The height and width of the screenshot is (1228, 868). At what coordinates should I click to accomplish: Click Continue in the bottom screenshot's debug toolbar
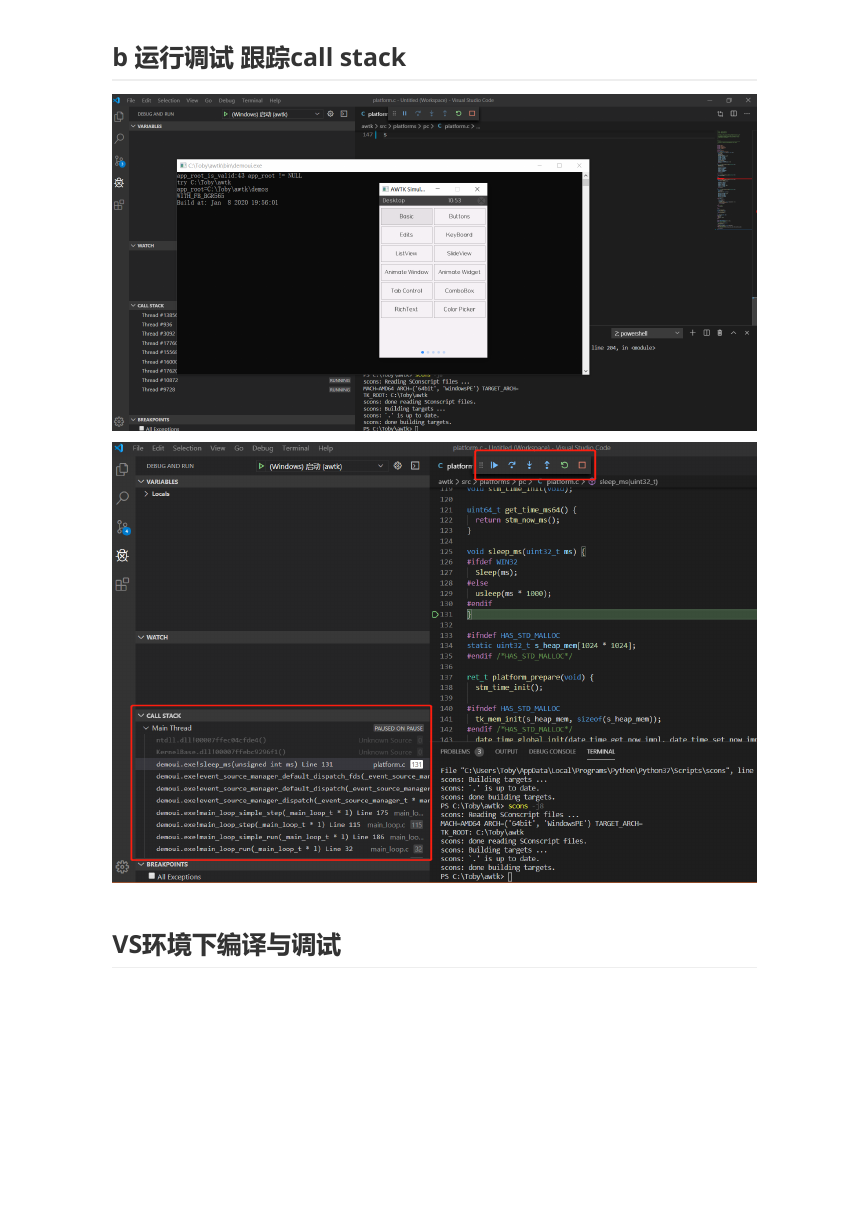(494, 465)
